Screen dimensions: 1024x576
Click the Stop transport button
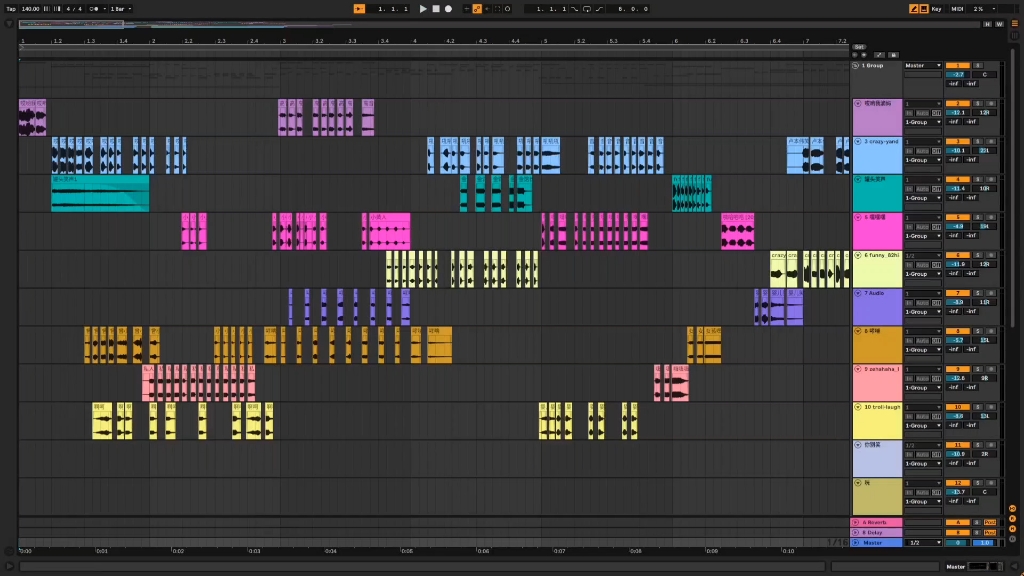436,9
